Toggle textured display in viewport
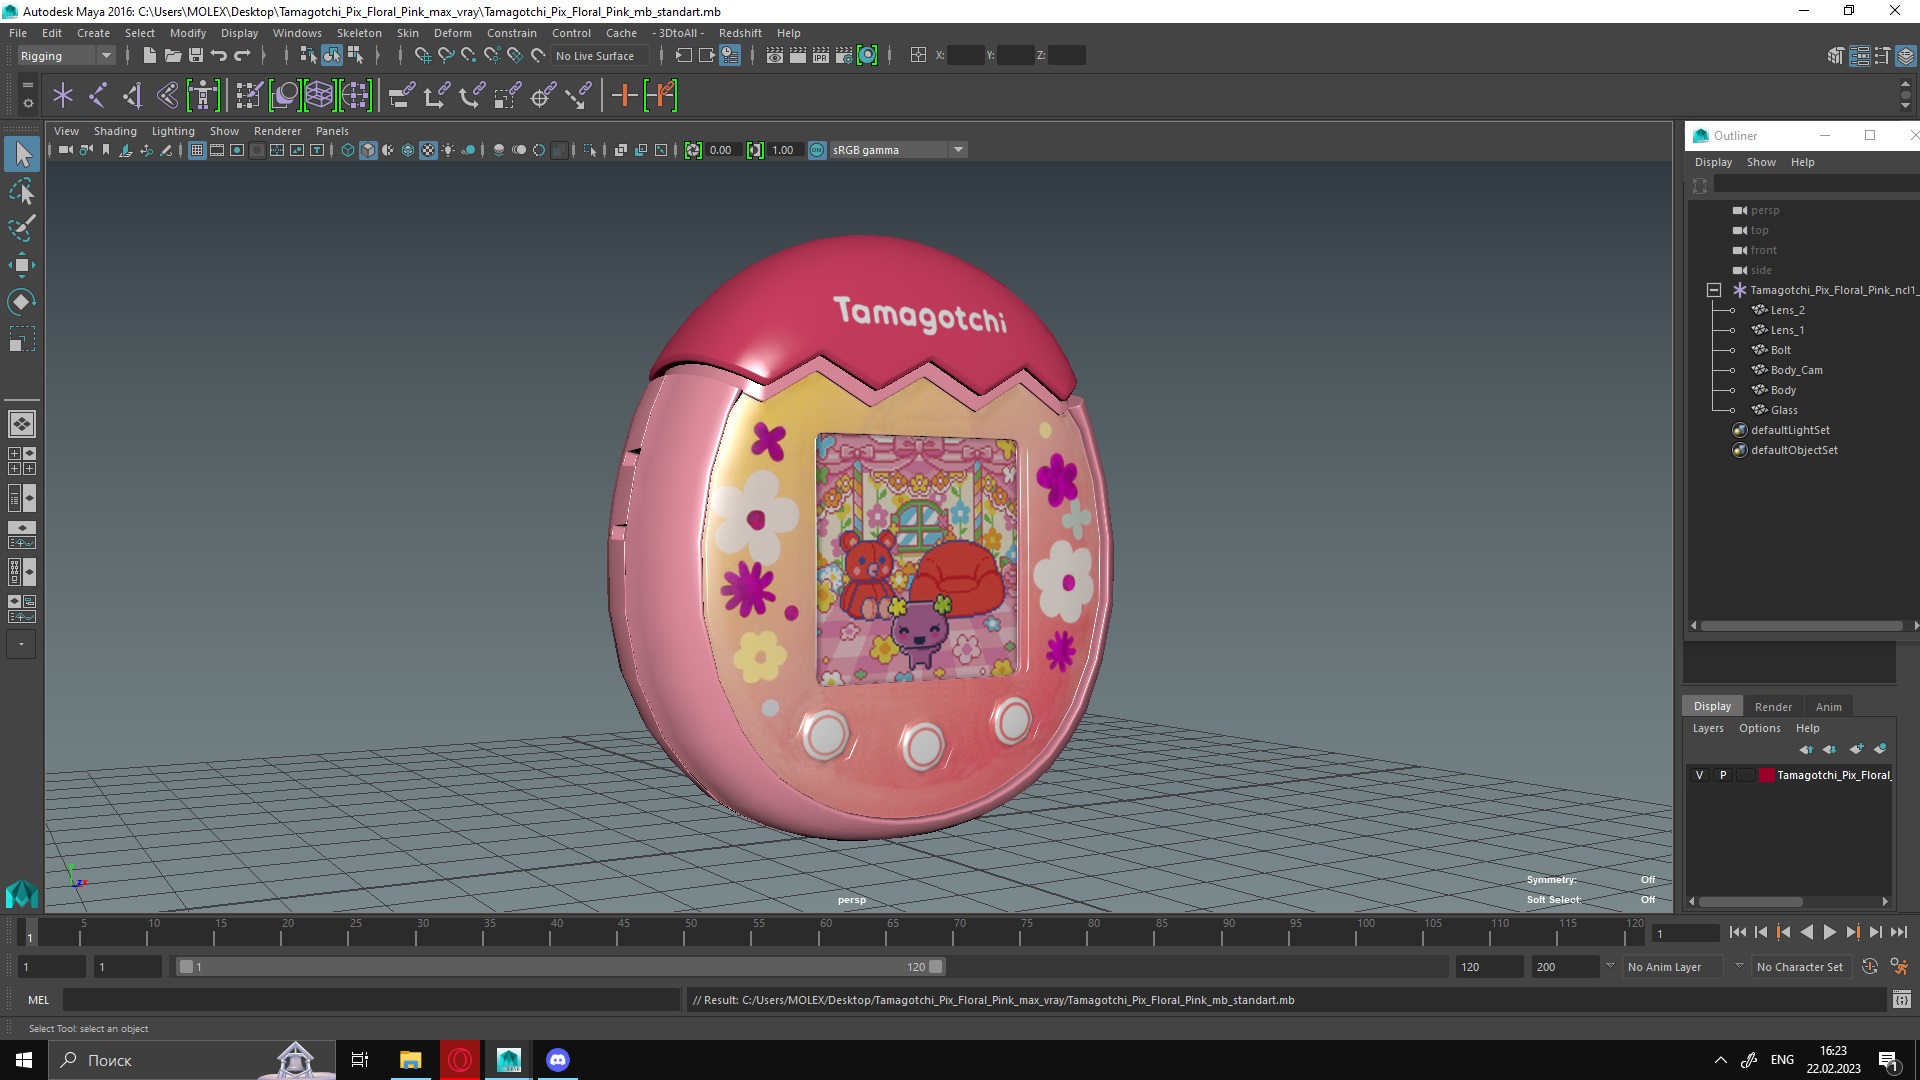1920x1080 pixels. pos(428,150)
